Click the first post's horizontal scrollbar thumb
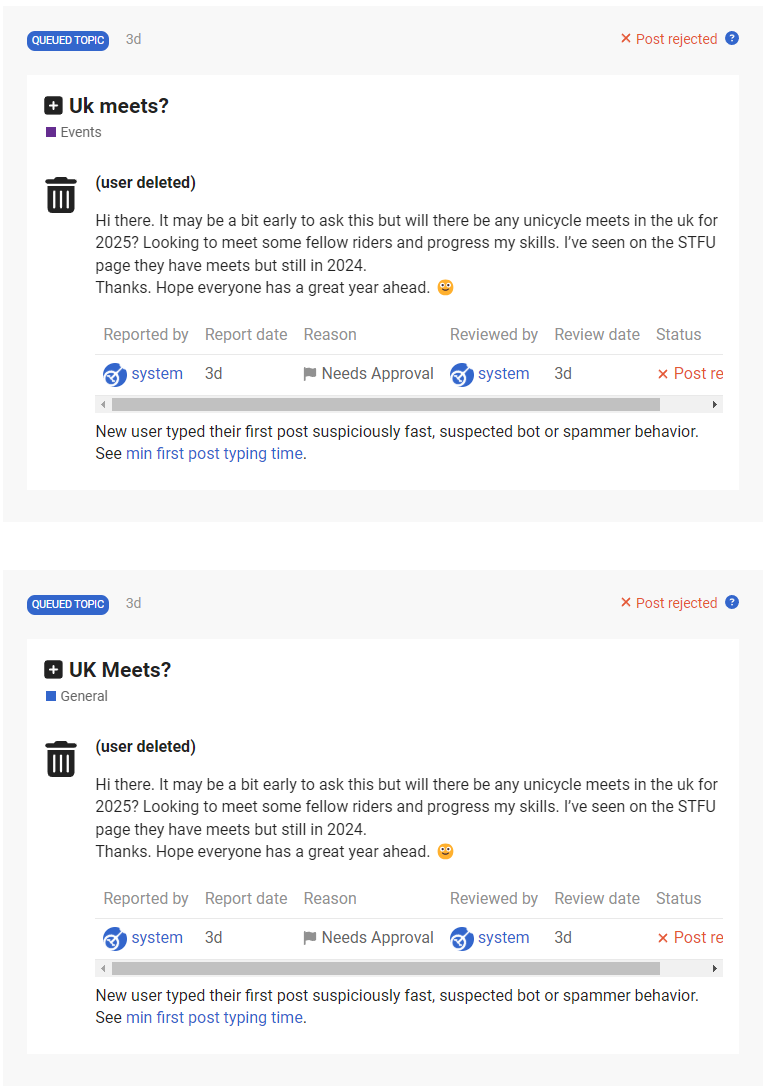The height and width of the screenshot is (1091, 766). pyautogui.click(x=385, y=404)
